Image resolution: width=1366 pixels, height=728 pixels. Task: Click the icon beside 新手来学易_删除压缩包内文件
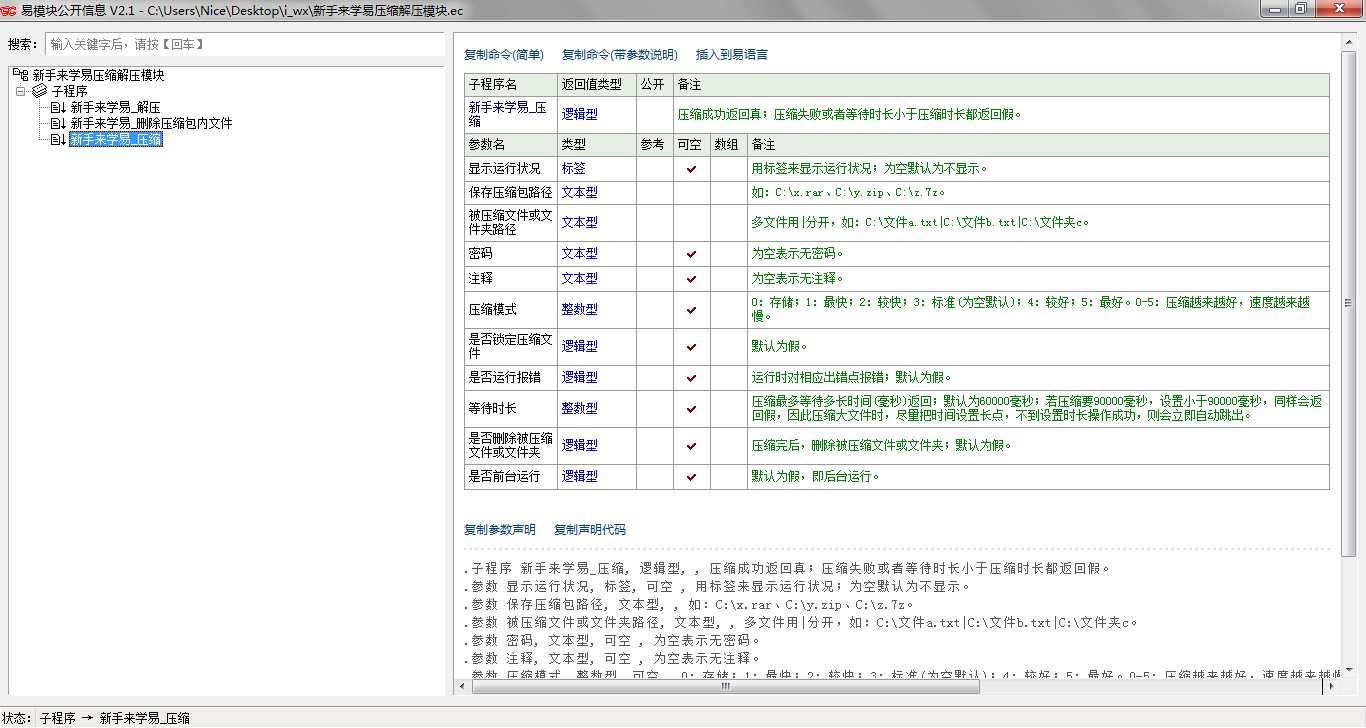coord(58,123)
